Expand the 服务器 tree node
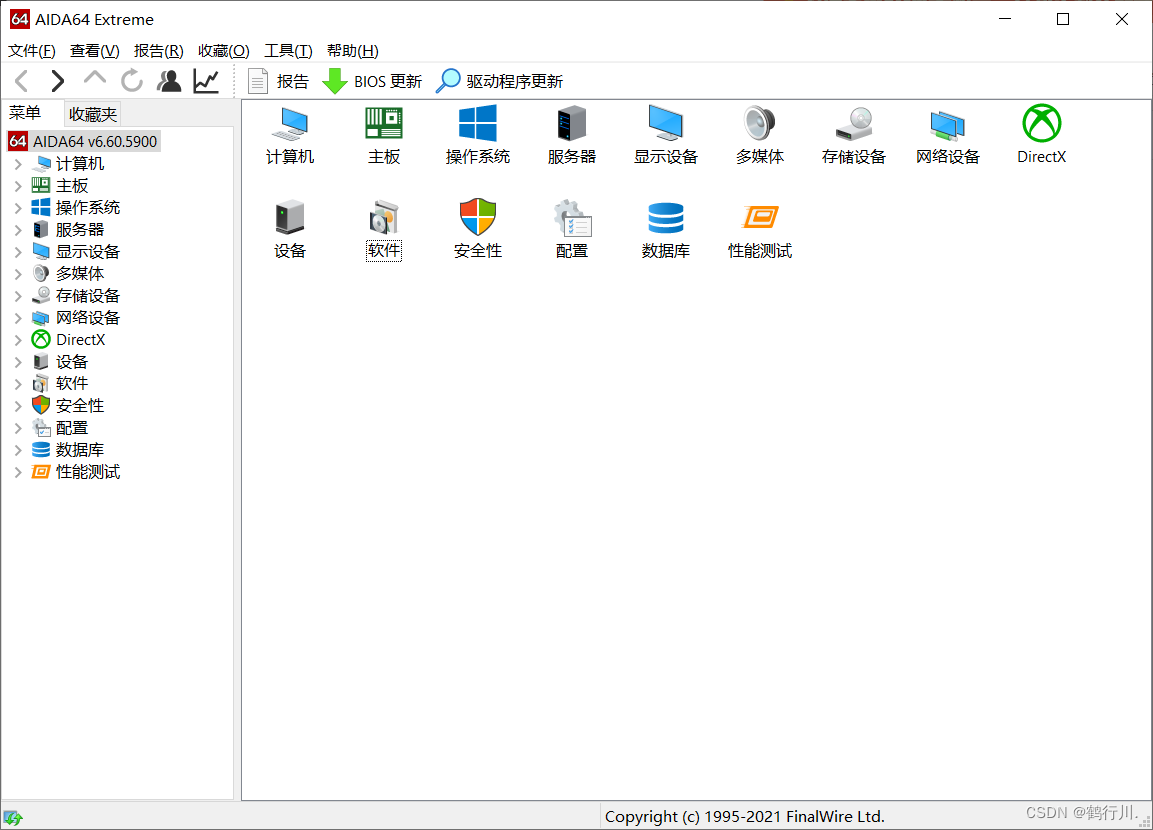 point(18,230)
